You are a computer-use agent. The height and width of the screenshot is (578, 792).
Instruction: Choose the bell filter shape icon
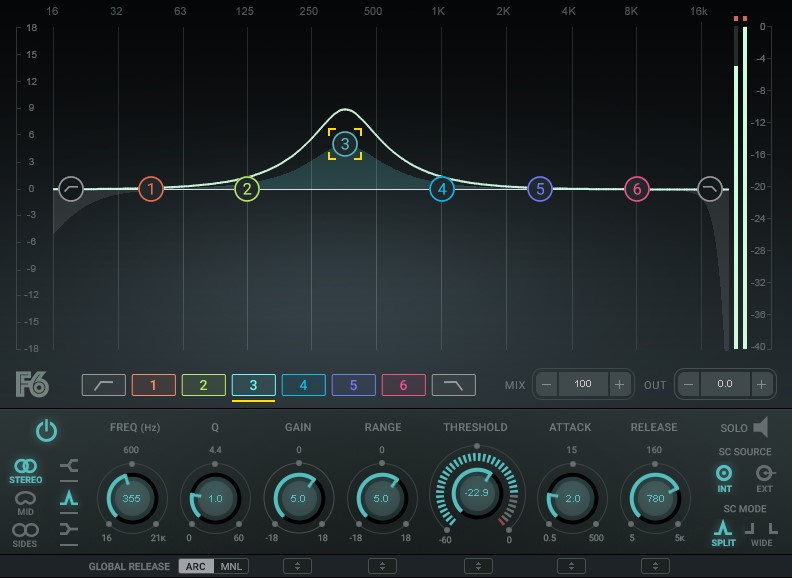point(69,497)
